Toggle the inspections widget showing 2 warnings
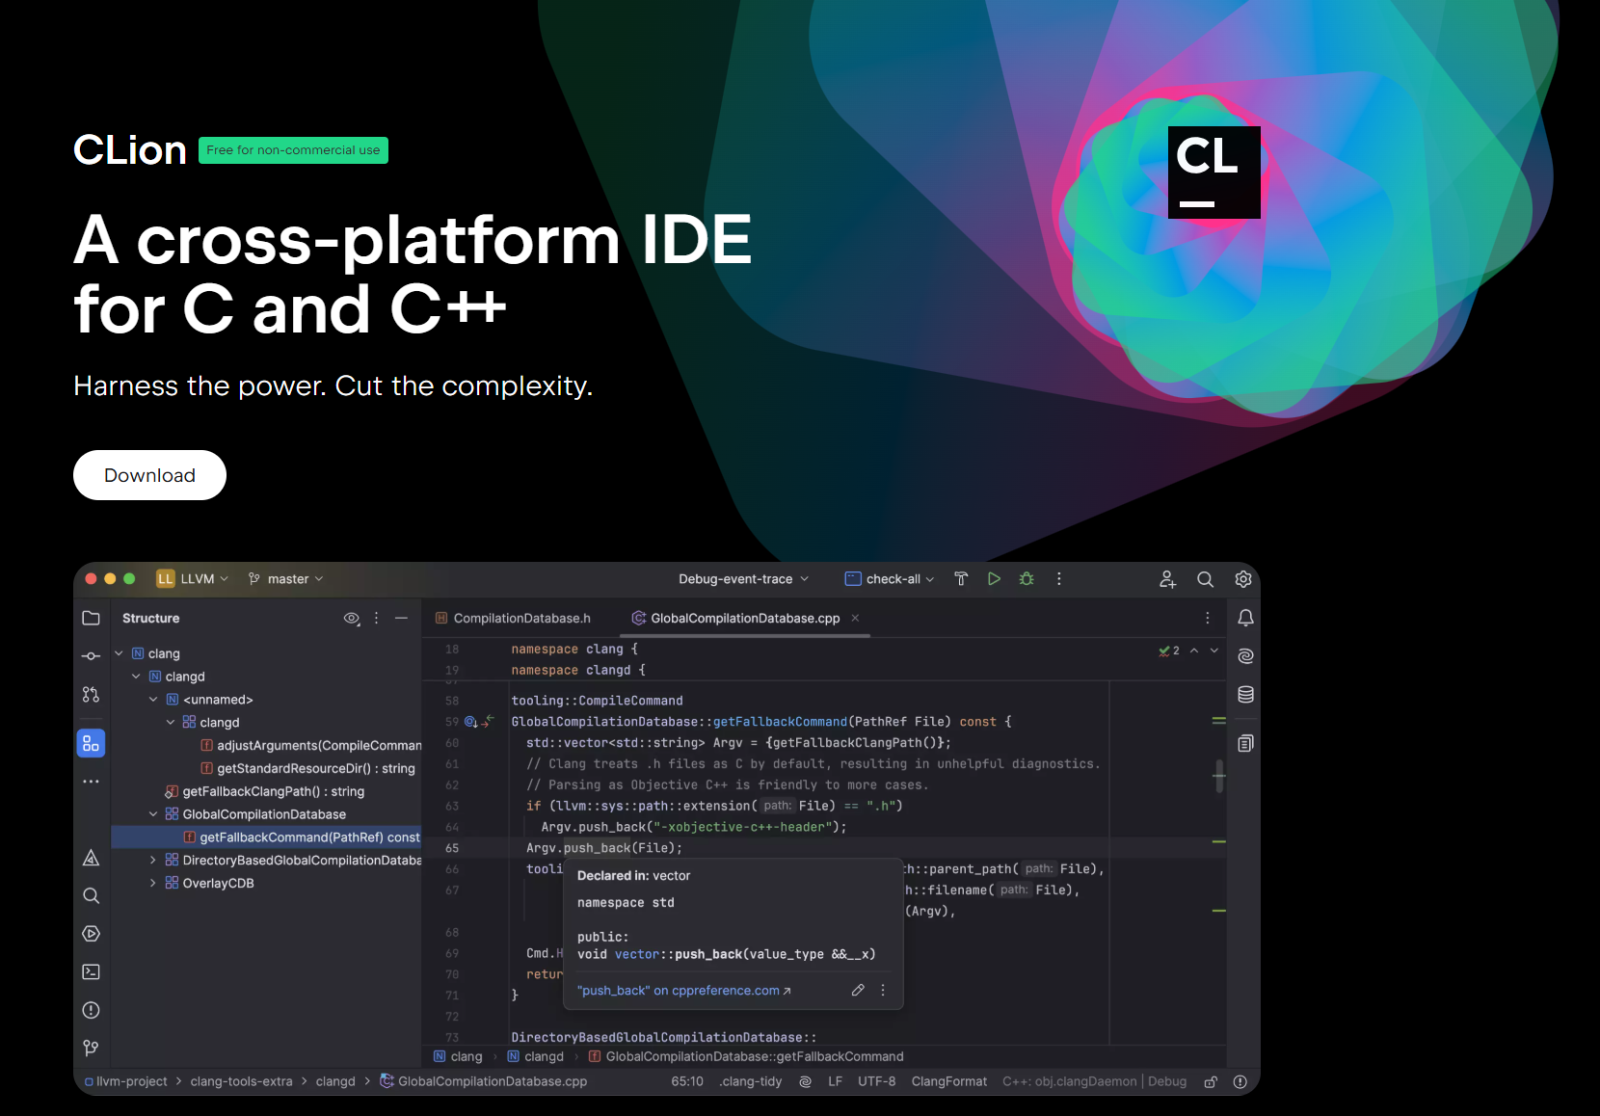The height and width of the screenshot is (1116, 1600). coord(1170,649)
